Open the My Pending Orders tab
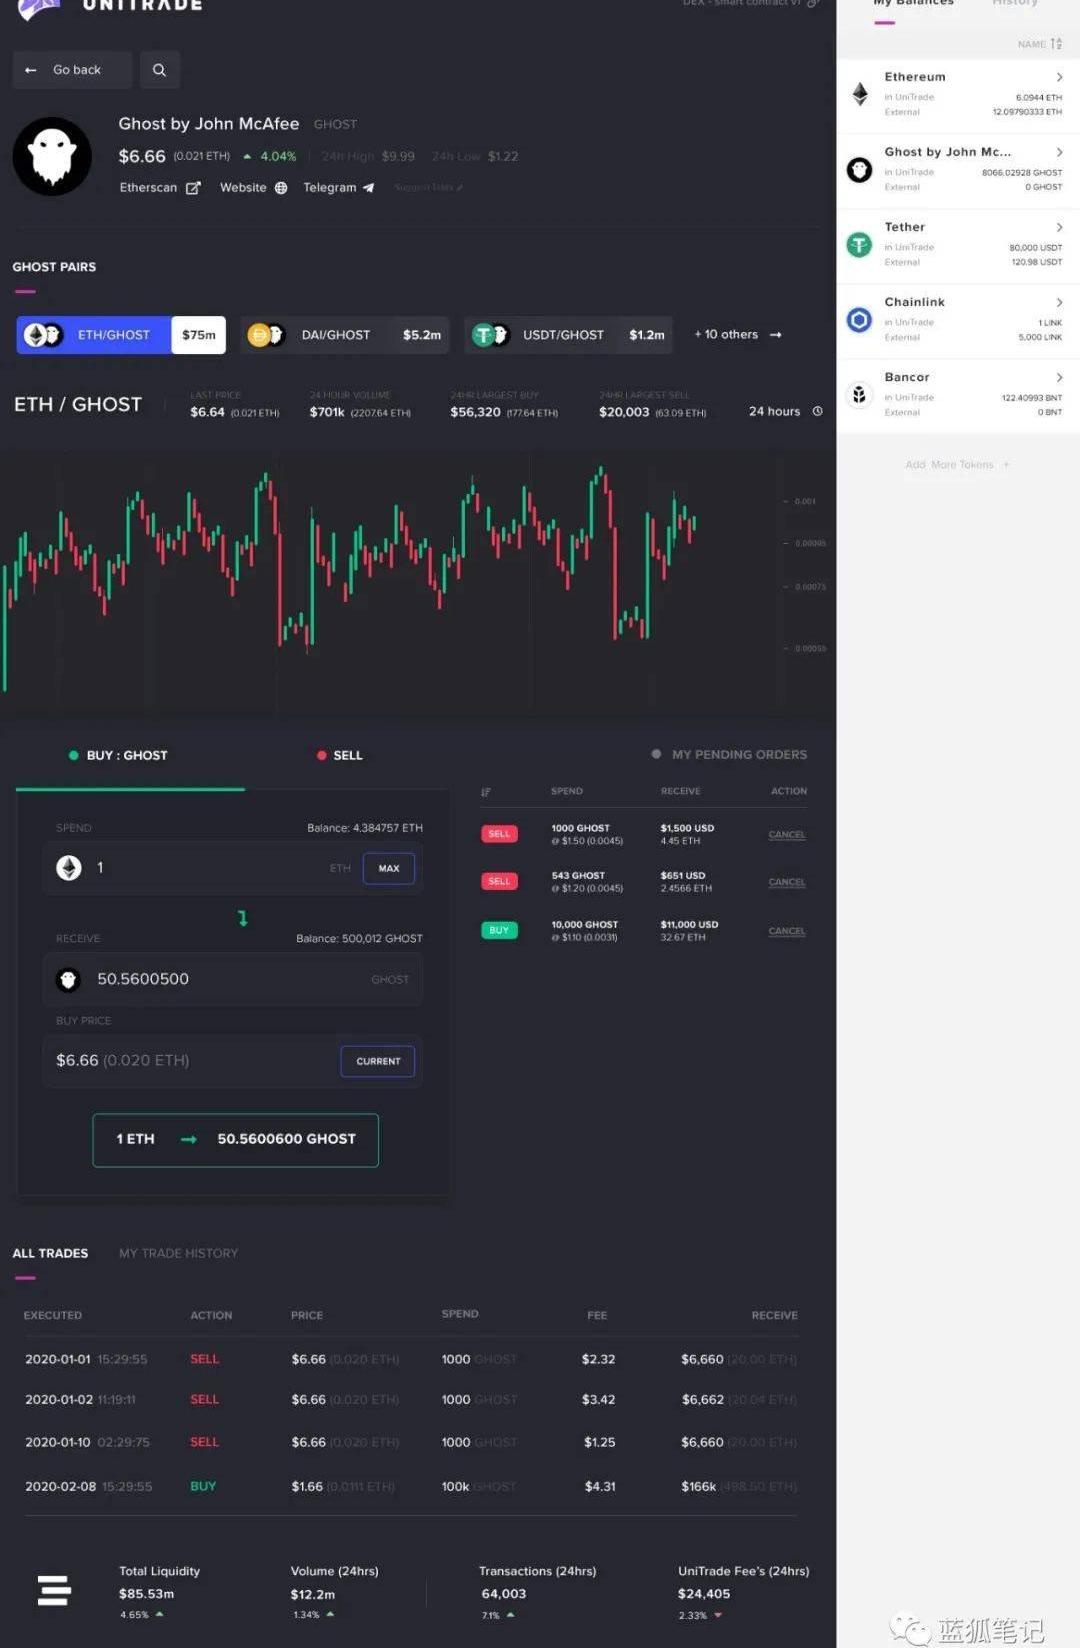Screen dimensions: 1080x1648 (738, 755)
